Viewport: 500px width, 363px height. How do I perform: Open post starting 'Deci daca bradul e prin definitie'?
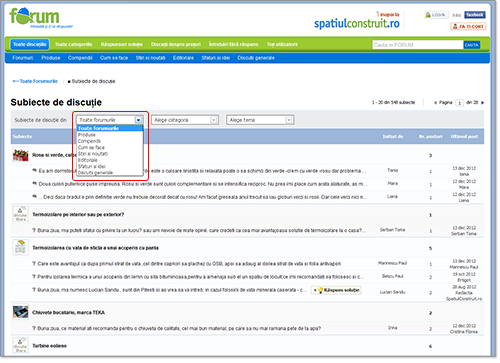coord(203,197)
